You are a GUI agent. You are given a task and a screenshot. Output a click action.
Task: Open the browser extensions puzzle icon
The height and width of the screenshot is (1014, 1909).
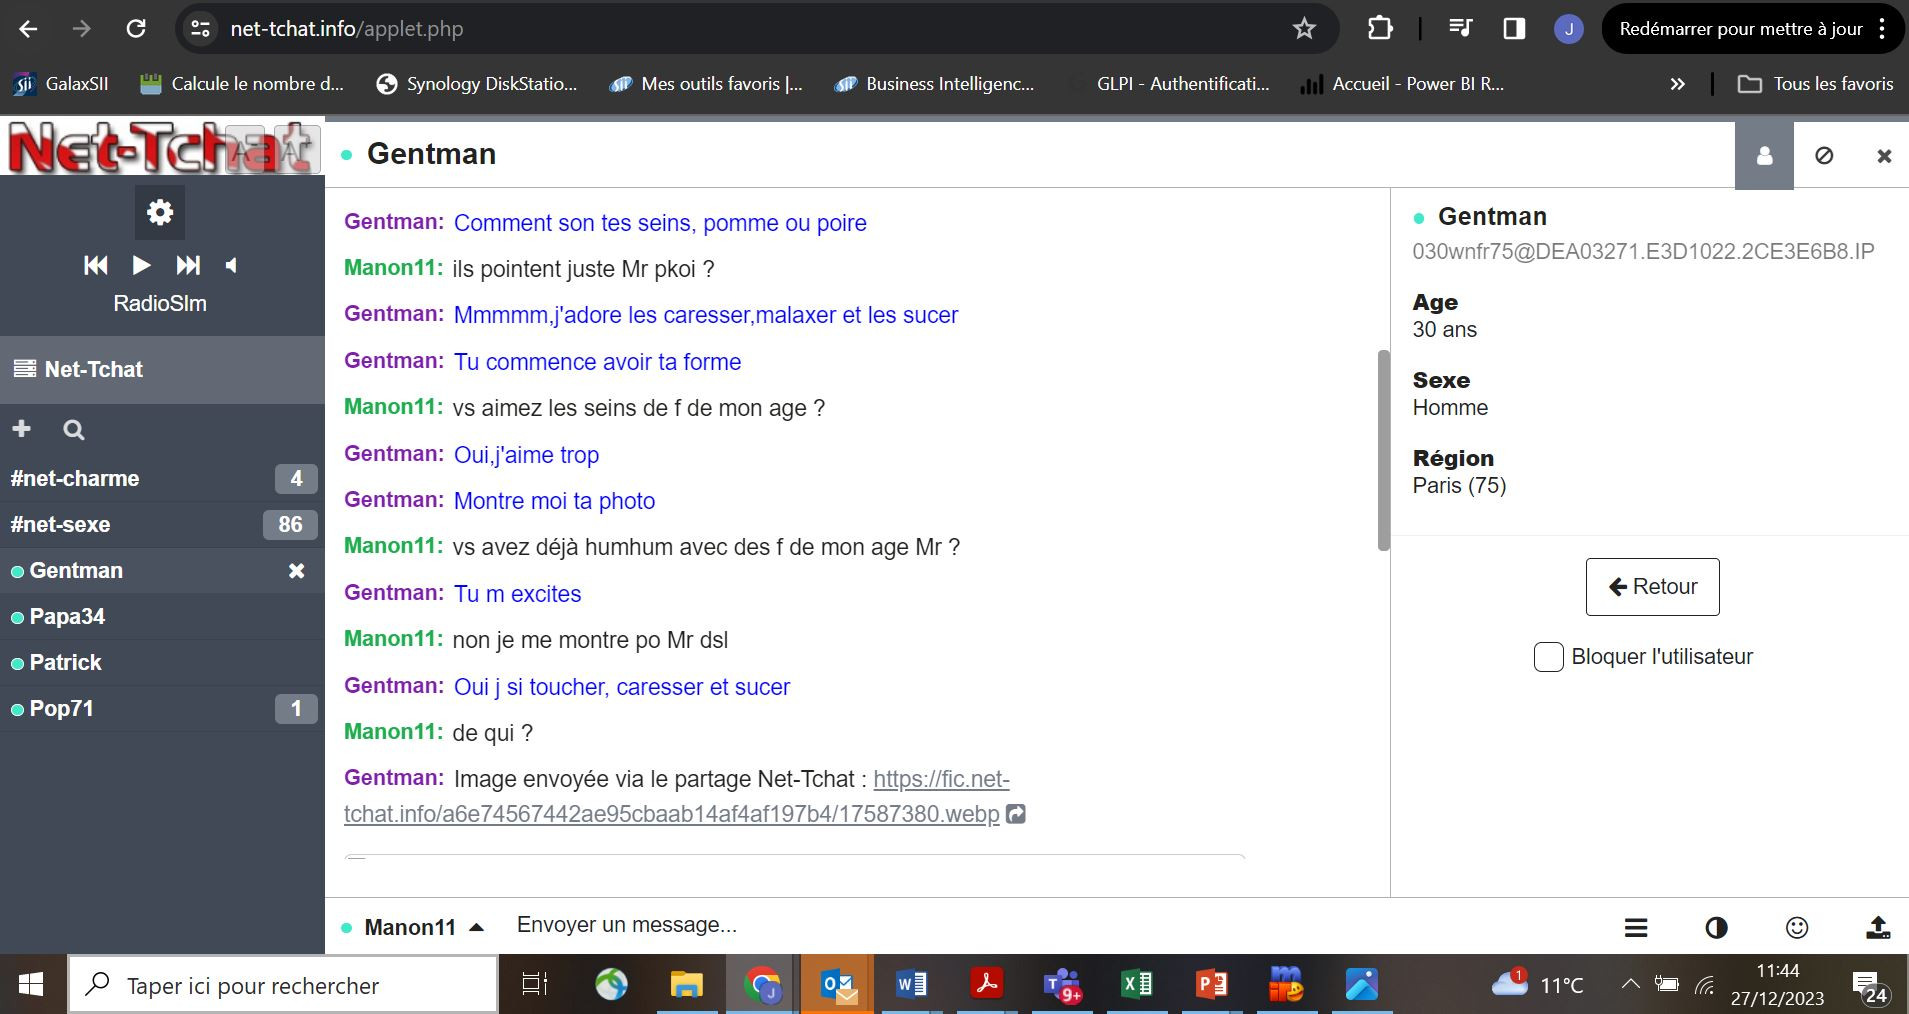pyautogui.click(x=1380, y=29)
